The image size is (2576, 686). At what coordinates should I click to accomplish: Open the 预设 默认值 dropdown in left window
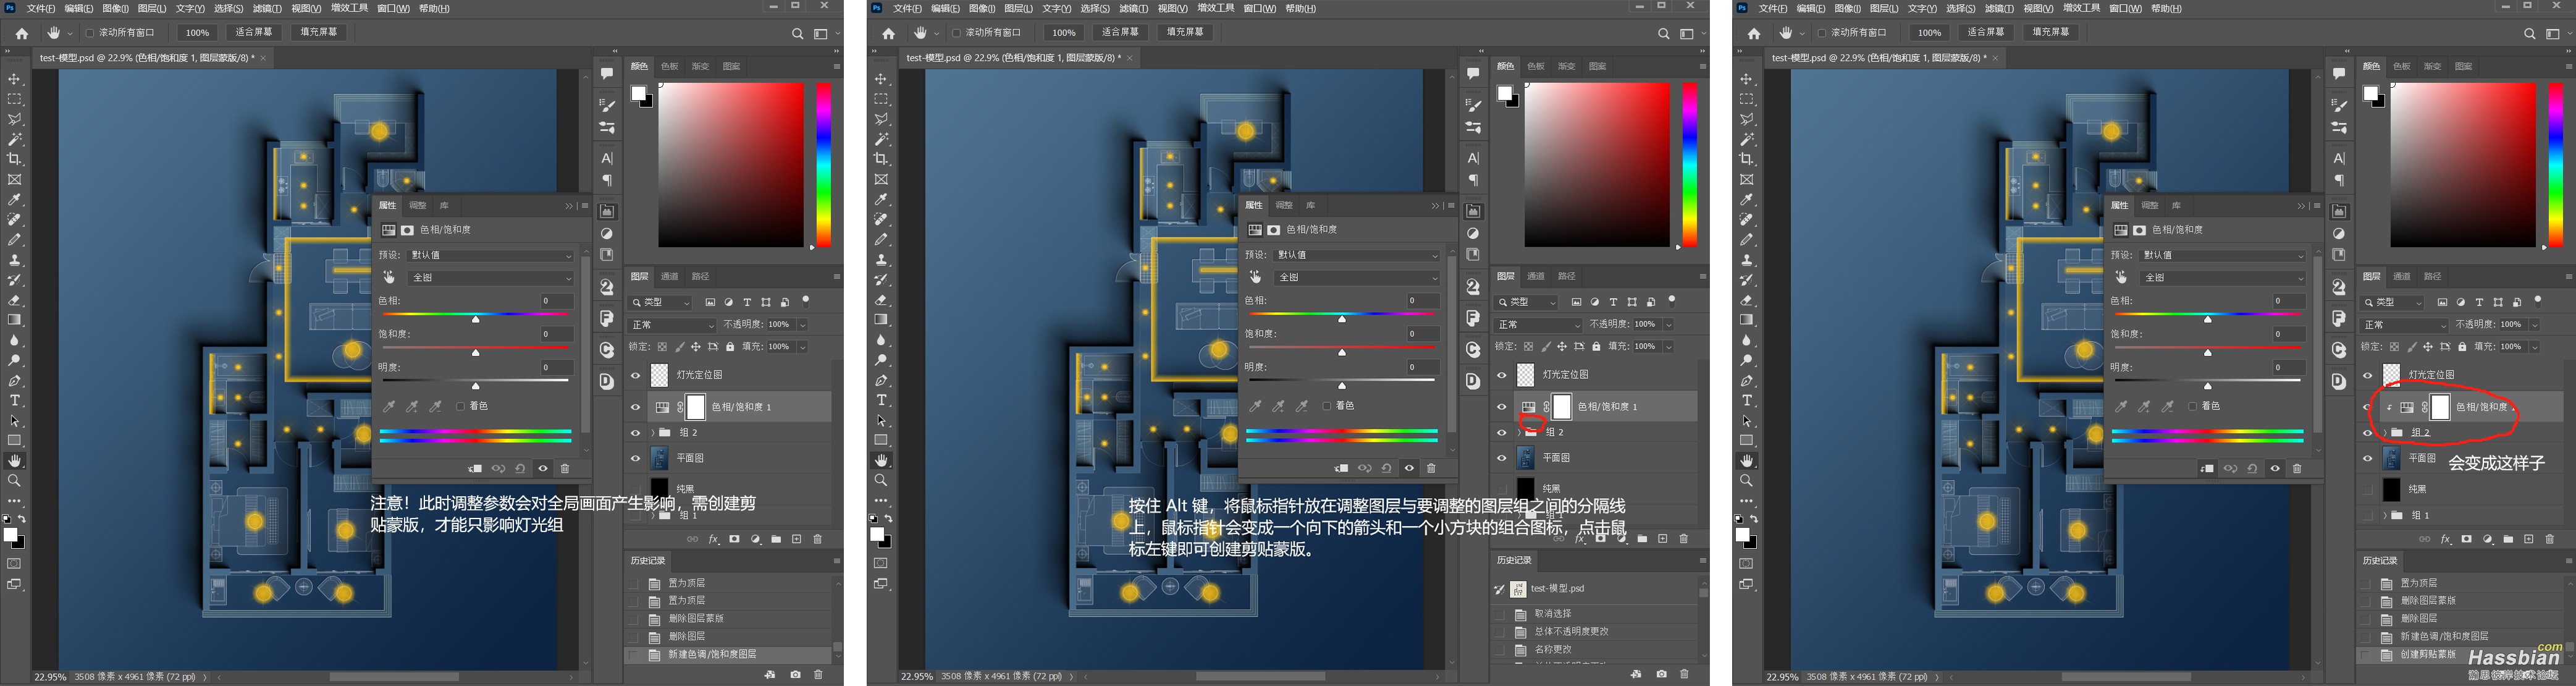tap(491, 255)
